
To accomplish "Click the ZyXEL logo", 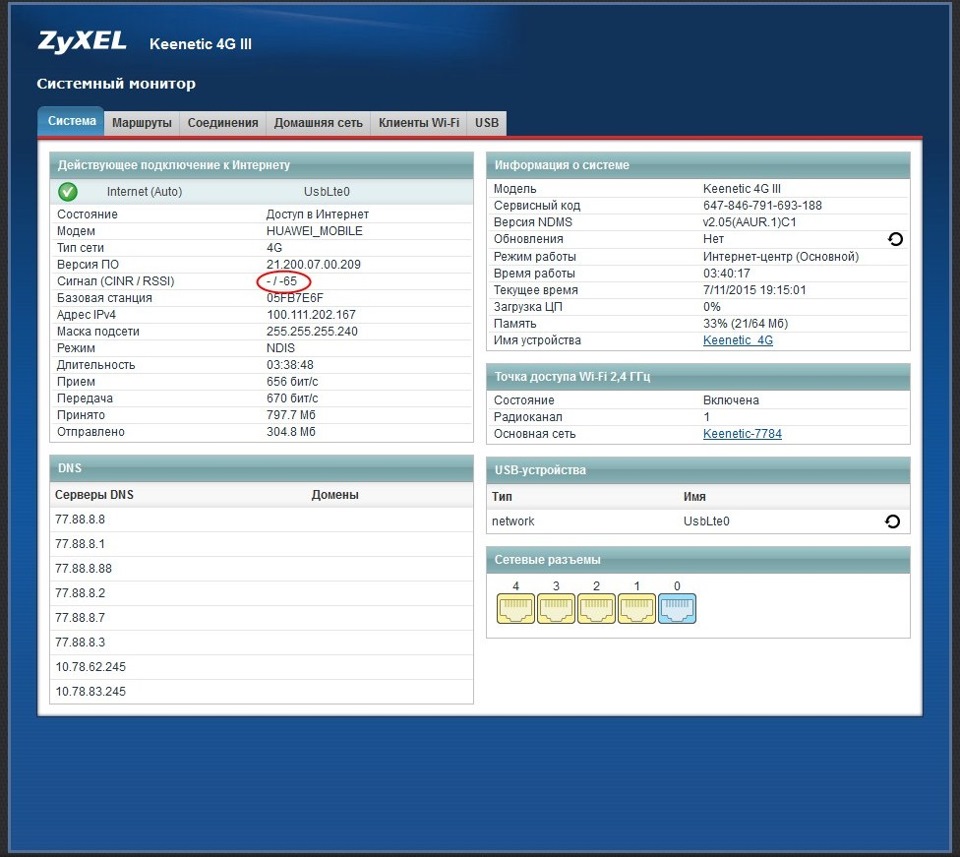I will coord(82,42).
